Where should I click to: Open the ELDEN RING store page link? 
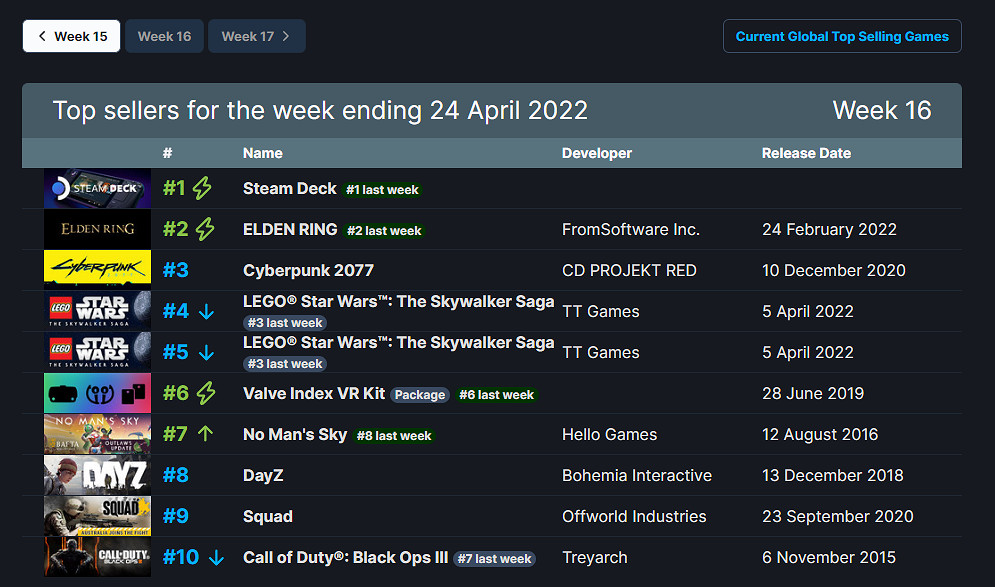tap(290, 229)
